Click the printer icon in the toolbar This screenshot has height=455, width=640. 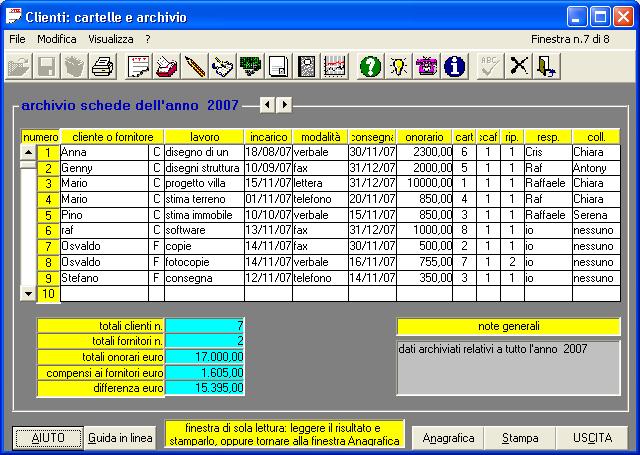click(x=102, y=67)
